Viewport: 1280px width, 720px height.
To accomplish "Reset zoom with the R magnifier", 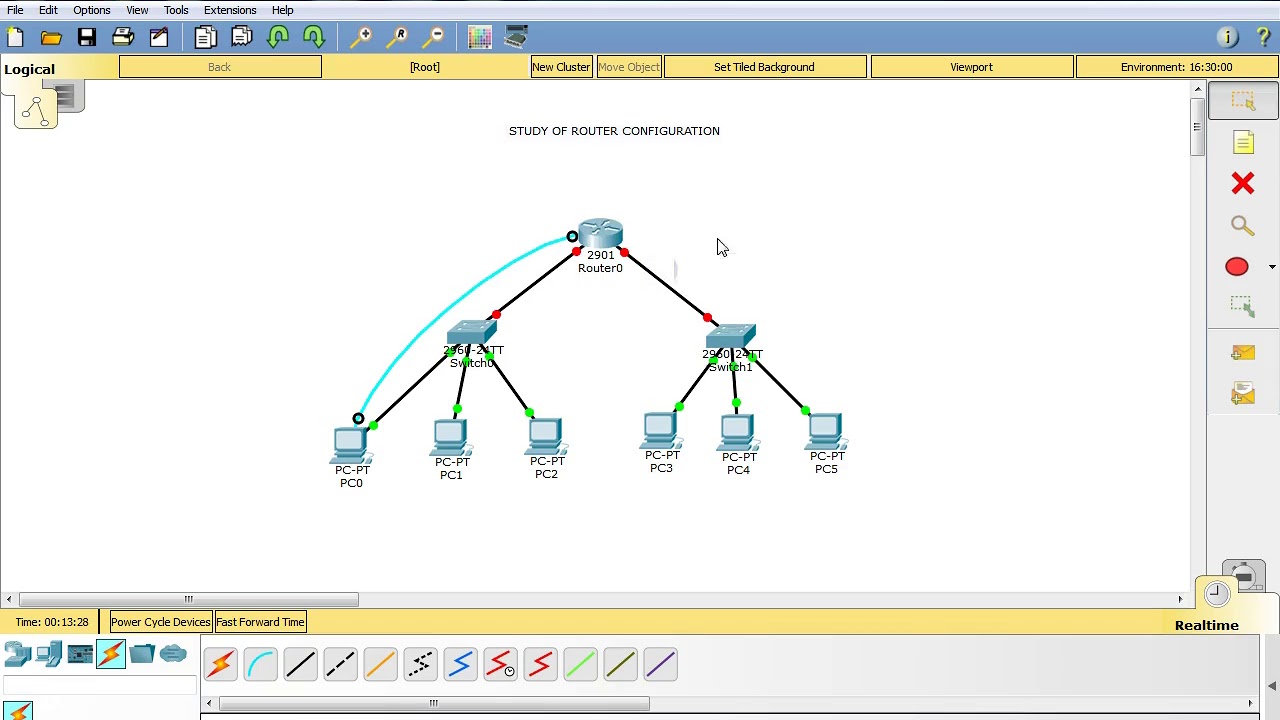I will [399, 37].
